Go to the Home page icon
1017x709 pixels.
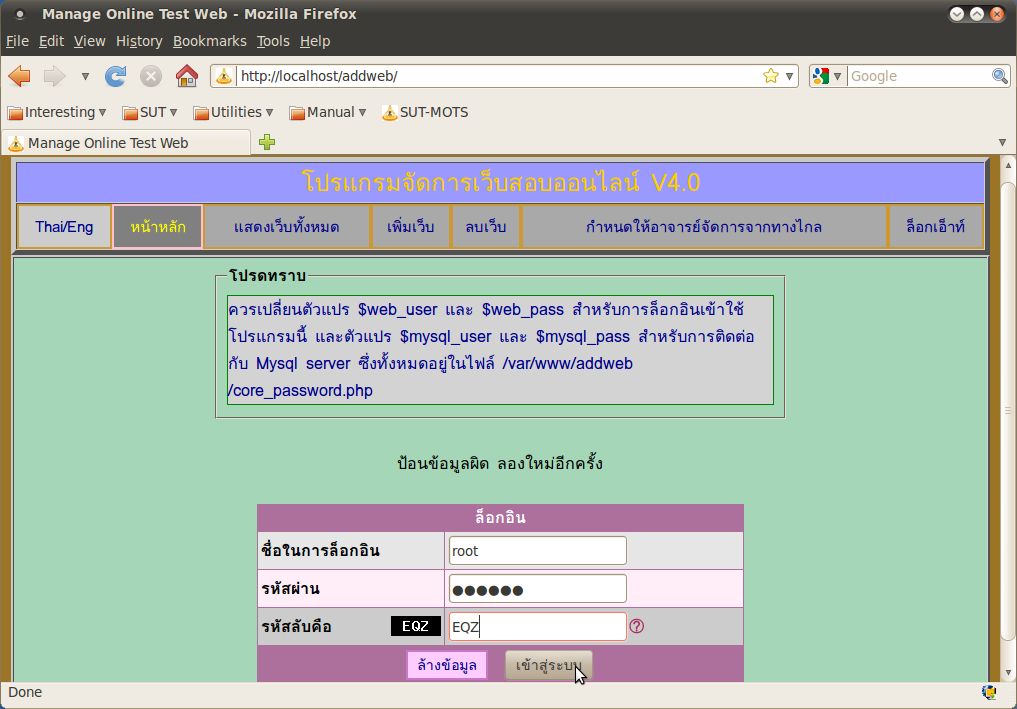click(x=187, y=76)
